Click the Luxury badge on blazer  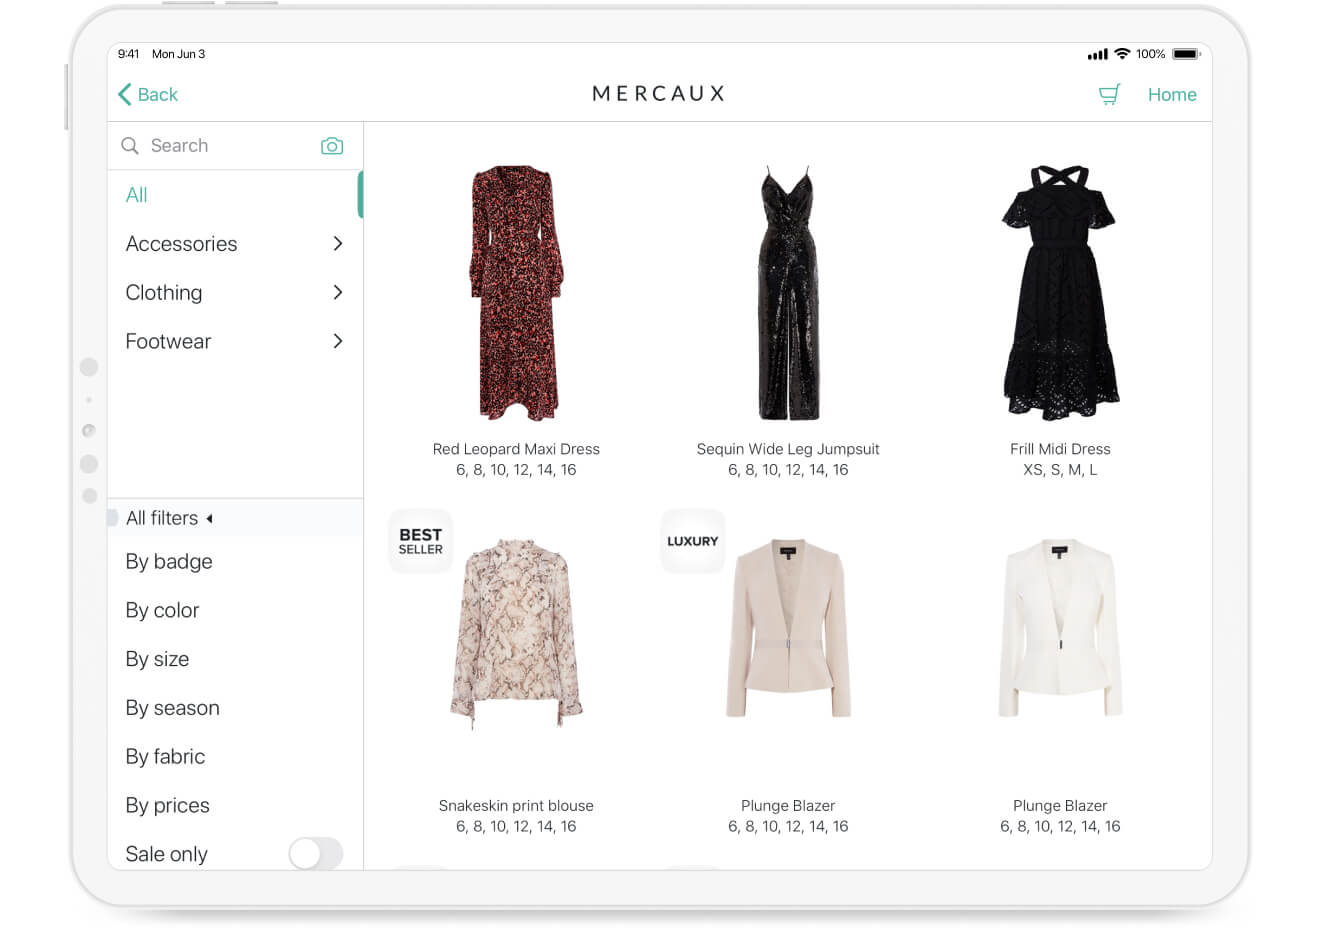[692, 541]
